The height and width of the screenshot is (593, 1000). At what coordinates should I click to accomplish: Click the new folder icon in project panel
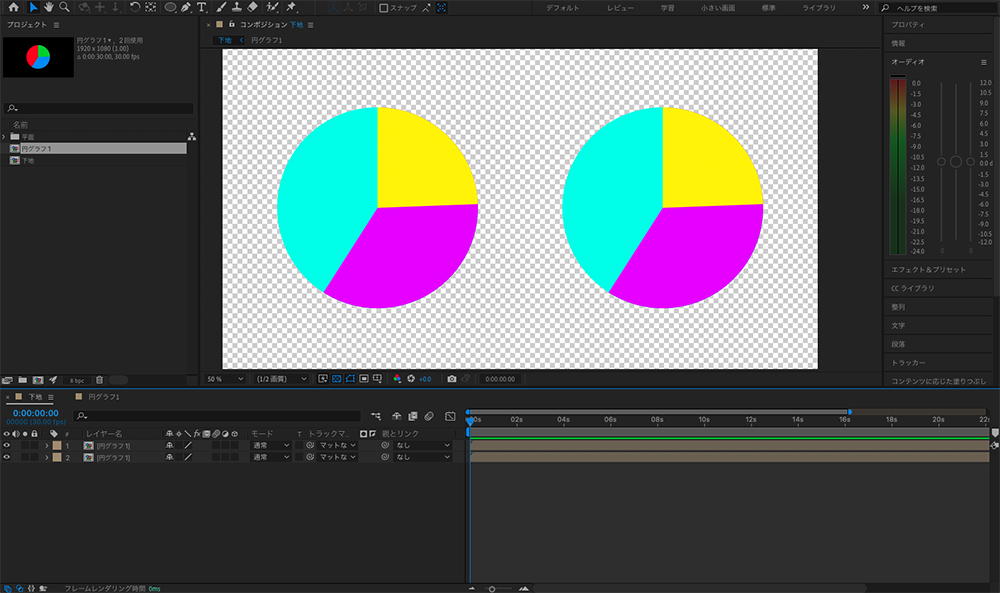coord(22,380)
